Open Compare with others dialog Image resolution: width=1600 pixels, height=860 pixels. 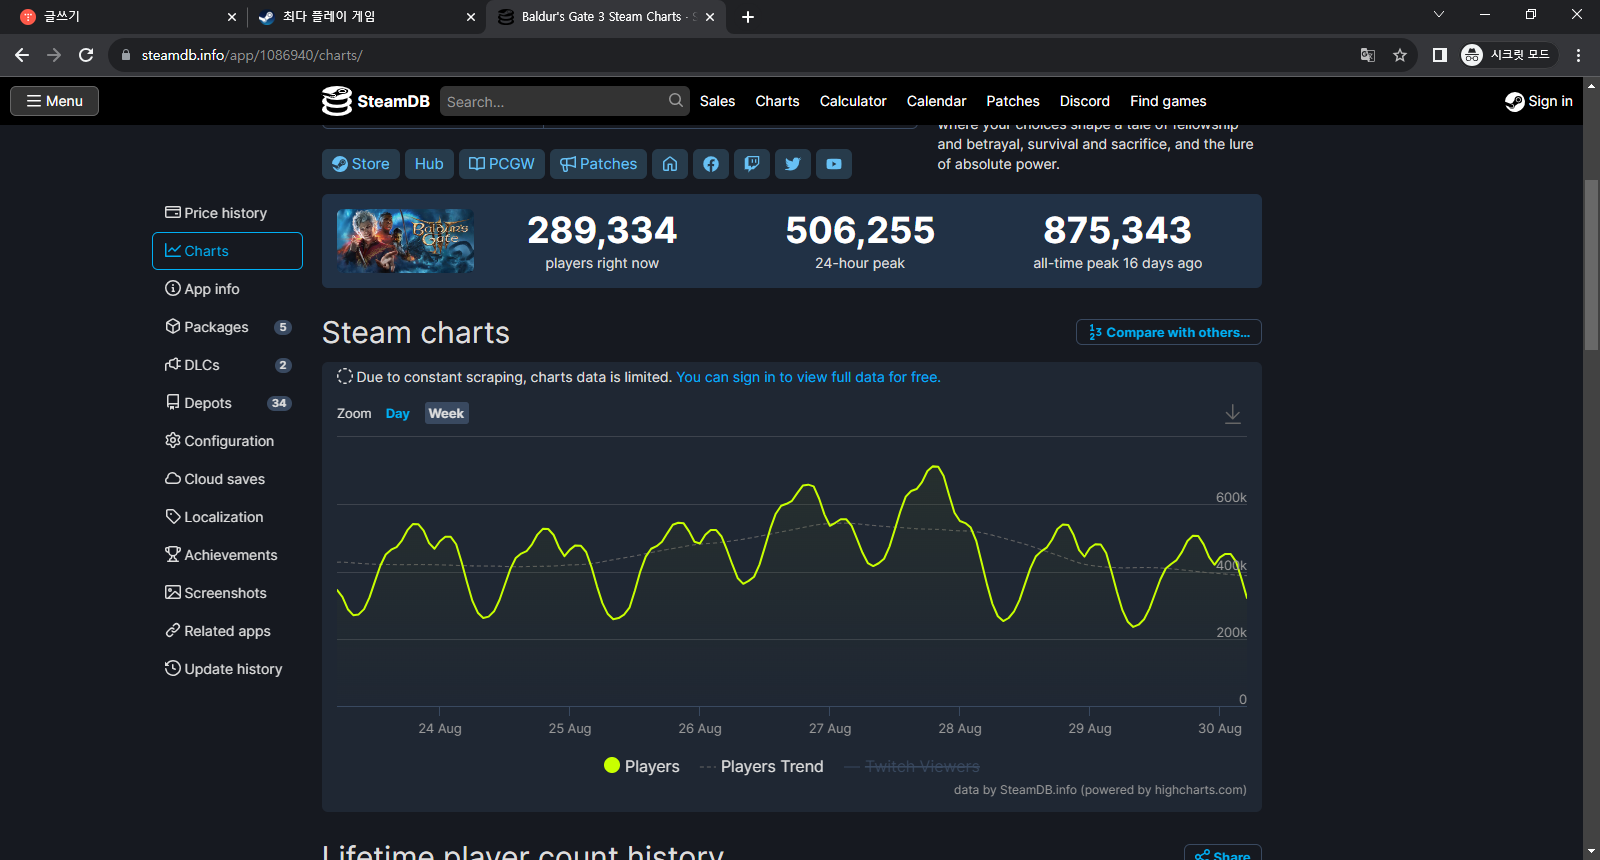coord(1169,332)
